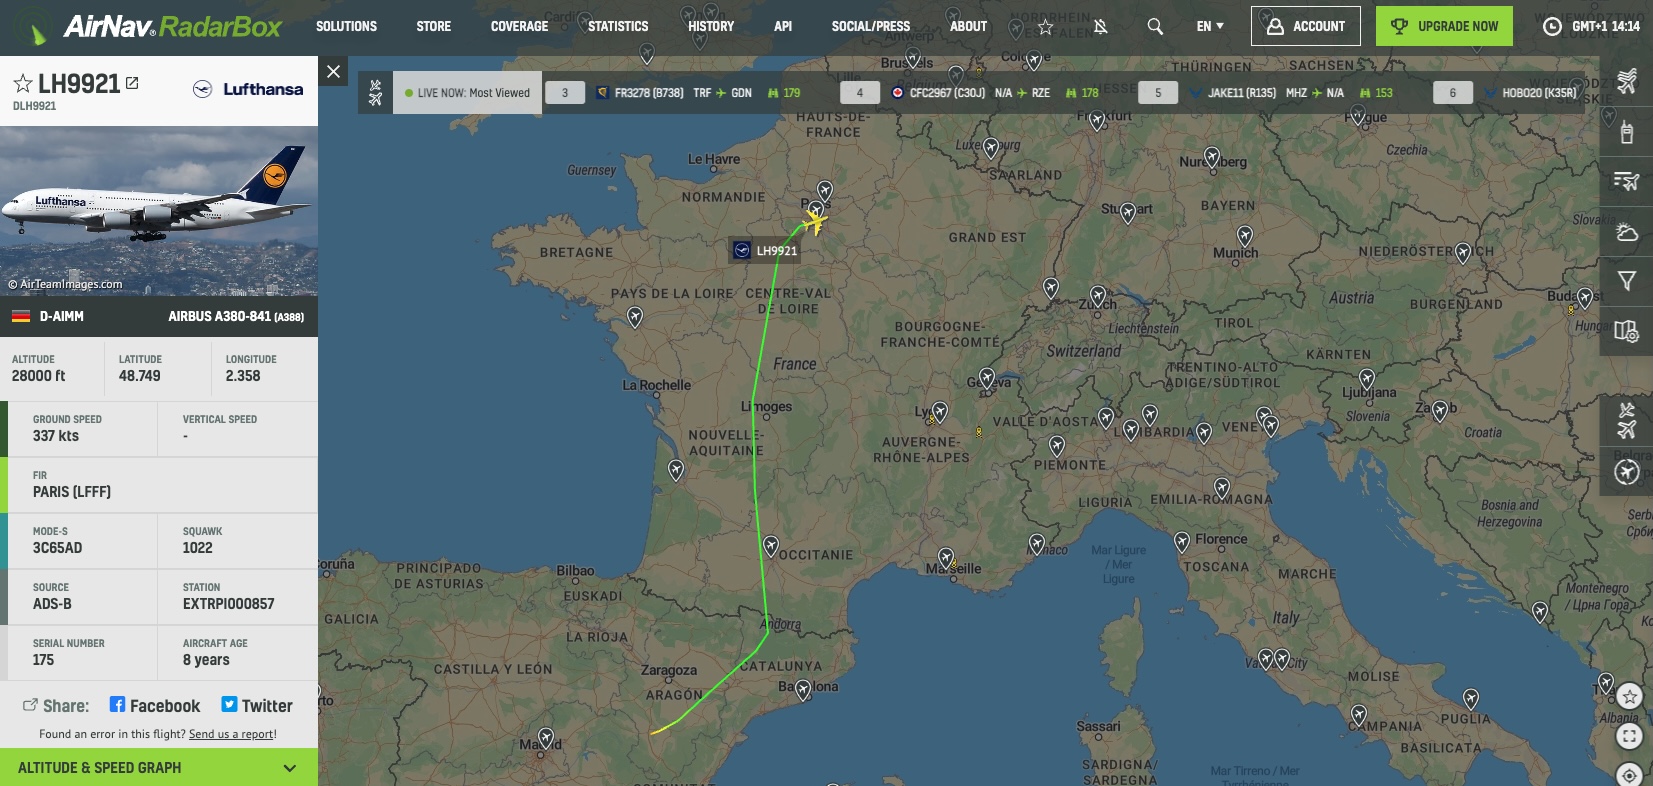Open the HISTORY menu

tap(711, 26)
